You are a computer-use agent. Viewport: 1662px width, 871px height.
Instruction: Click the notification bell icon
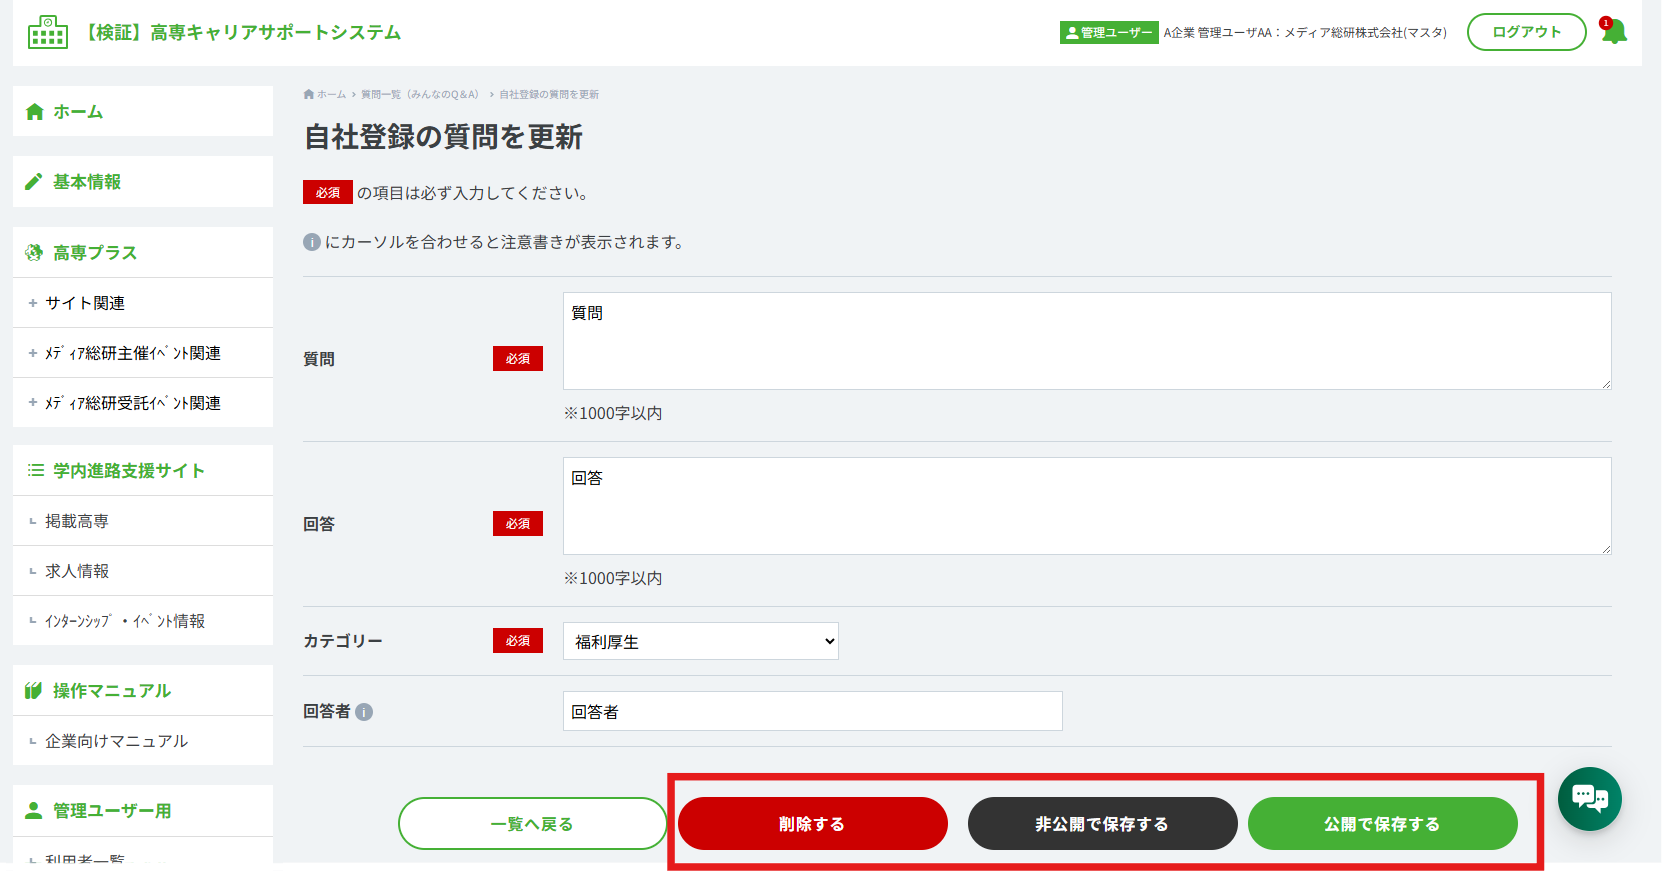pos(1613,32)
